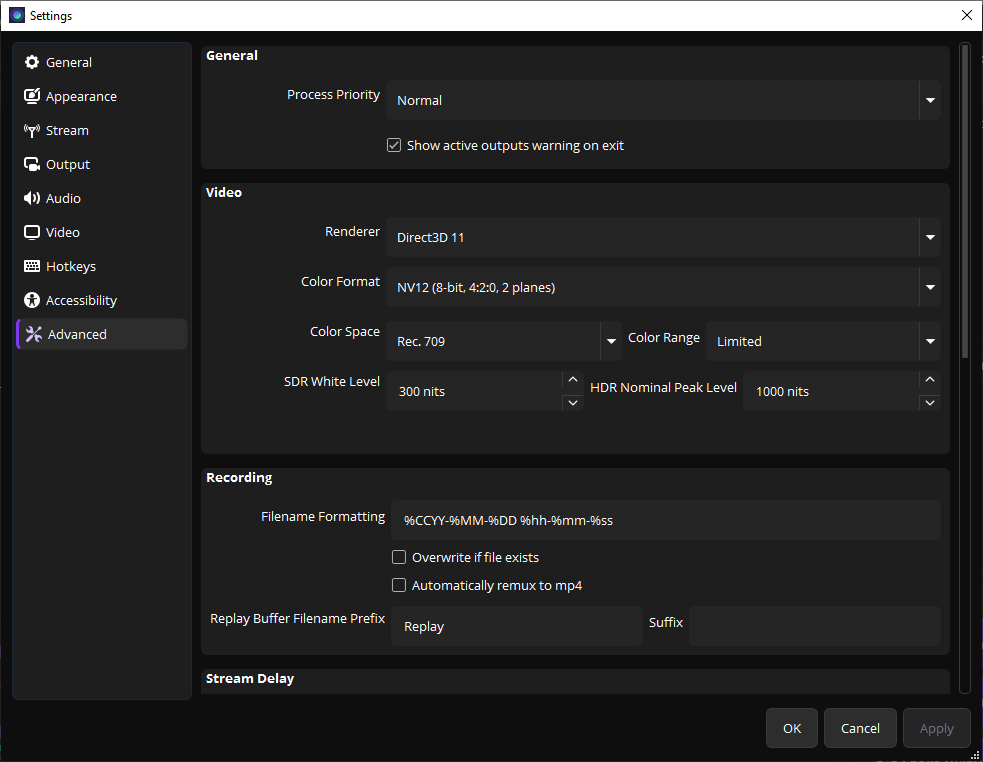Click the OBS logo in the title bar
The image size is (983, 762).
pyautogui.click(x=17, y=15)
